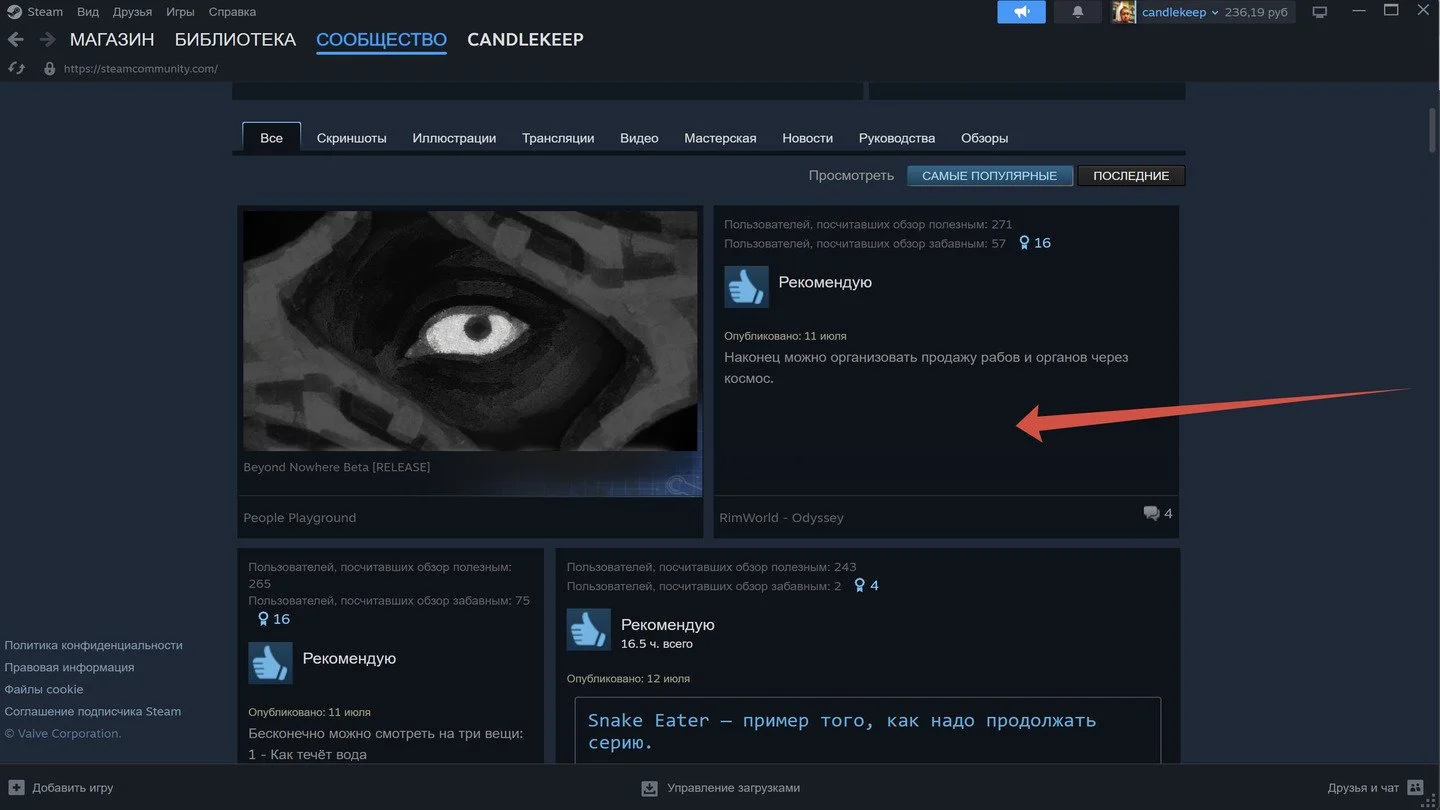Viewport: 1440px width, 810px height.
Task: Switch to the Обзоры tab
Action: [x=984, y=138]
